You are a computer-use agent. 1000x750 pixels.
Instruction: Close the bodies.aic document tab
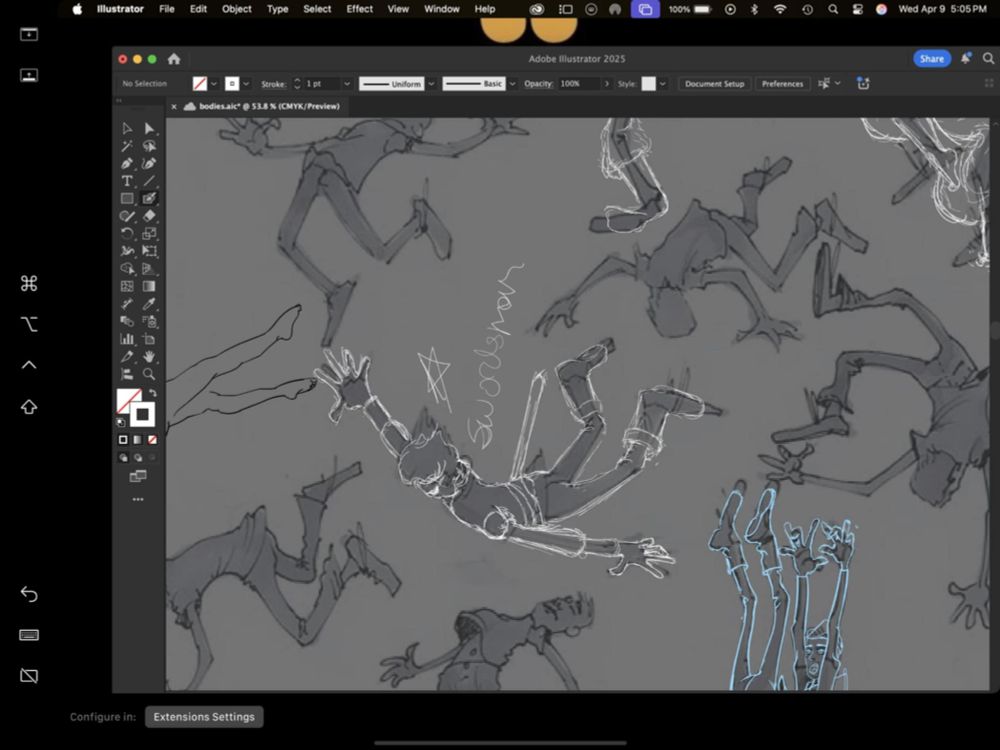pos(174,106)
